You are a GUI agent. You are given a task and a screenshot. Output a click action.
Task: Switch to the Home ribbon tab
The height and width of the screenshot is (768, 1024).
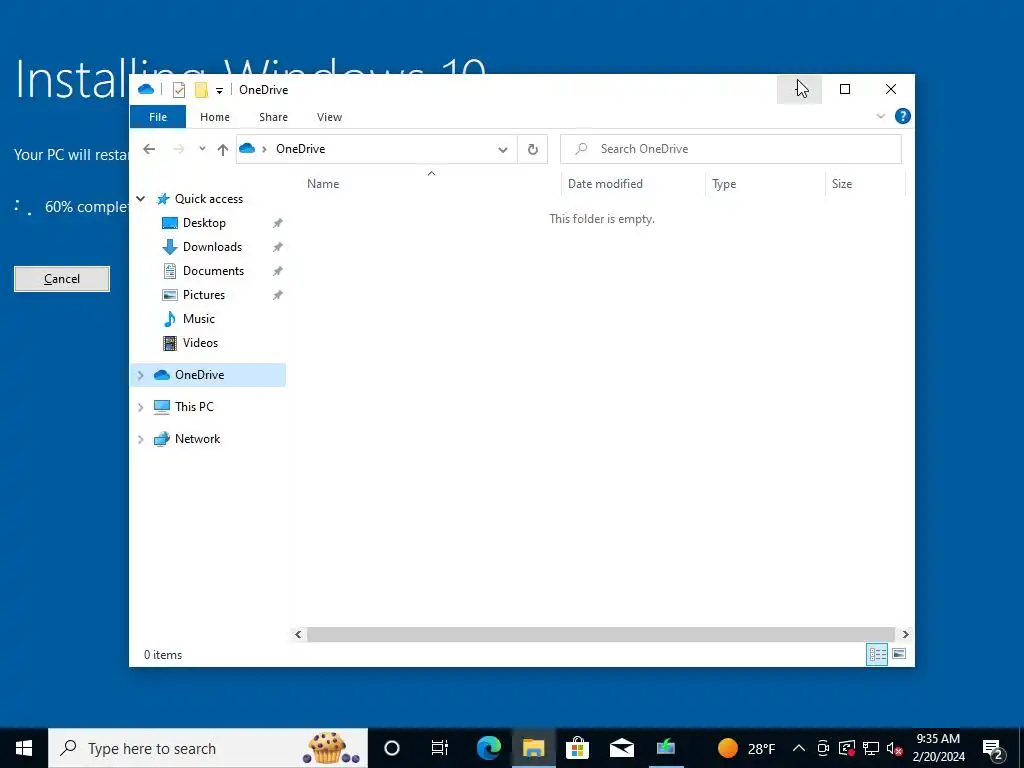pos(215,117)
